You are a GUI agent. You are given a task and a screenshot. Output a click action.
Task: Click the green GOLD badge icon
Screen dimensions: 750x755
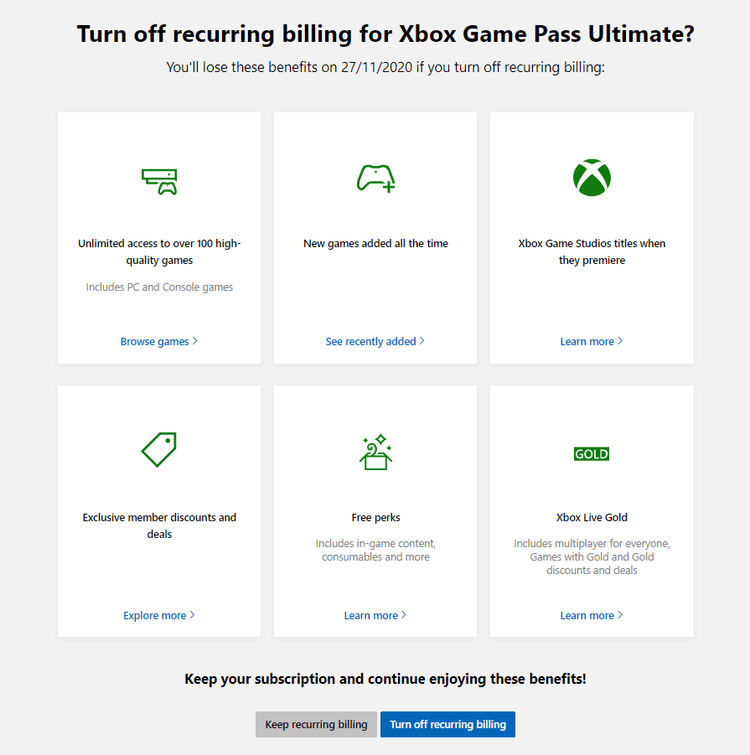coord(592,454)
